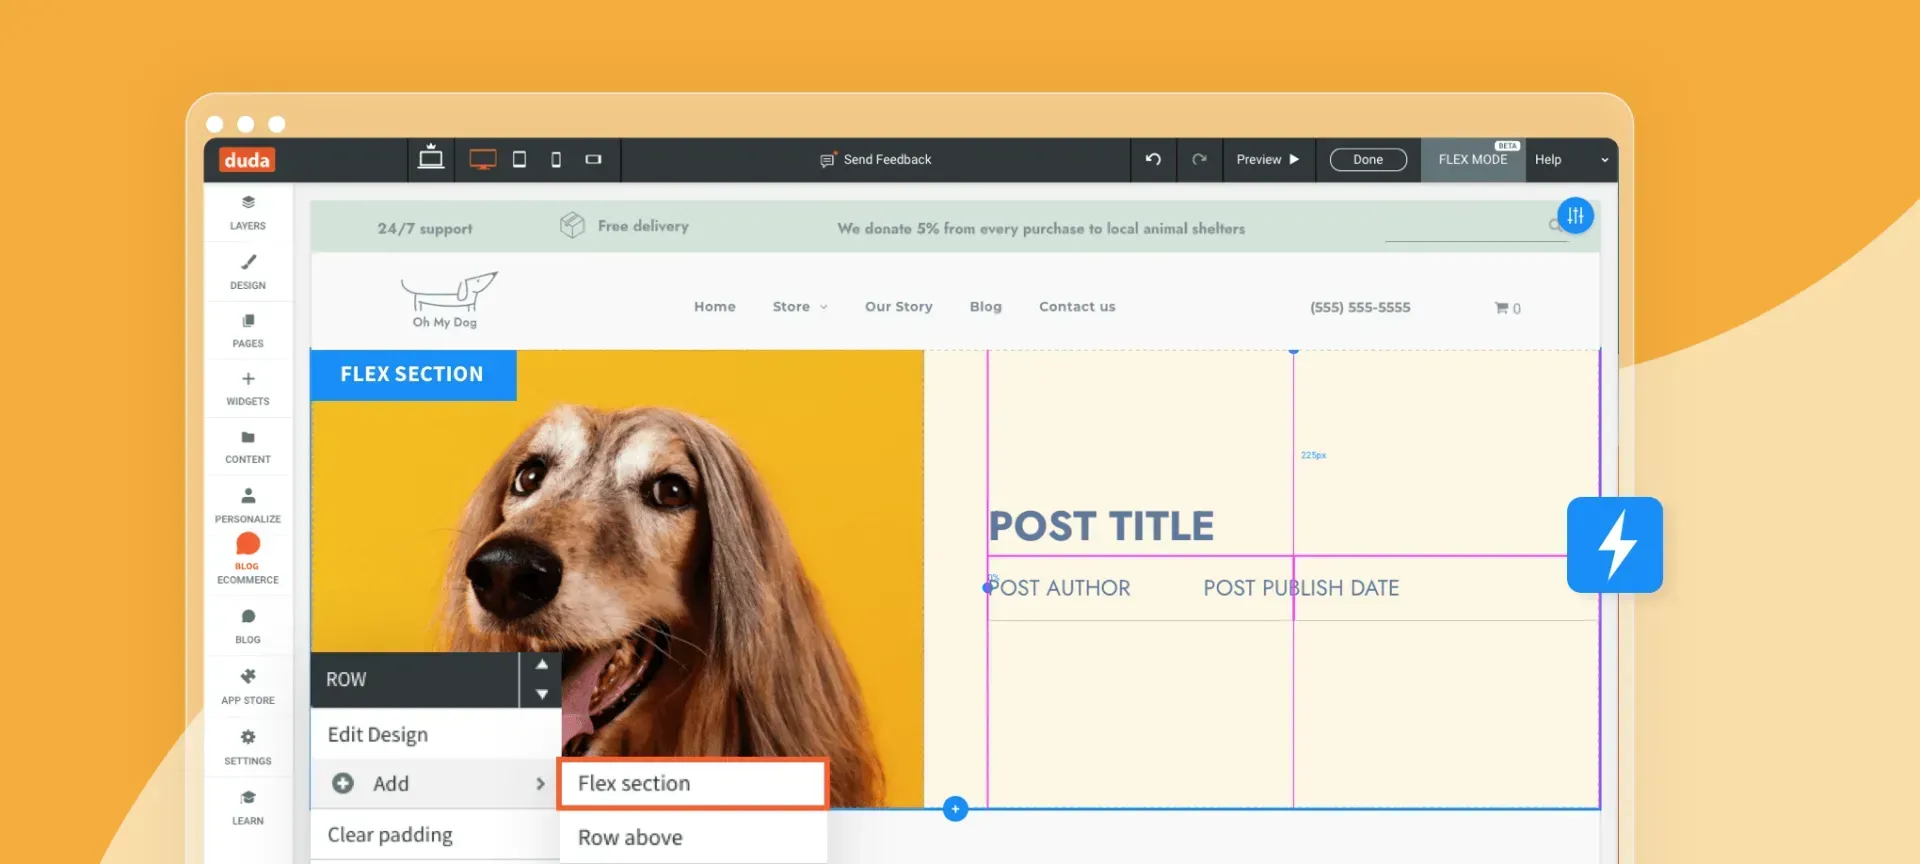This screenshot has width=1920, height=864.
Task: Select the POST PUBLISH DATE text
Action: click(1301, 588)
